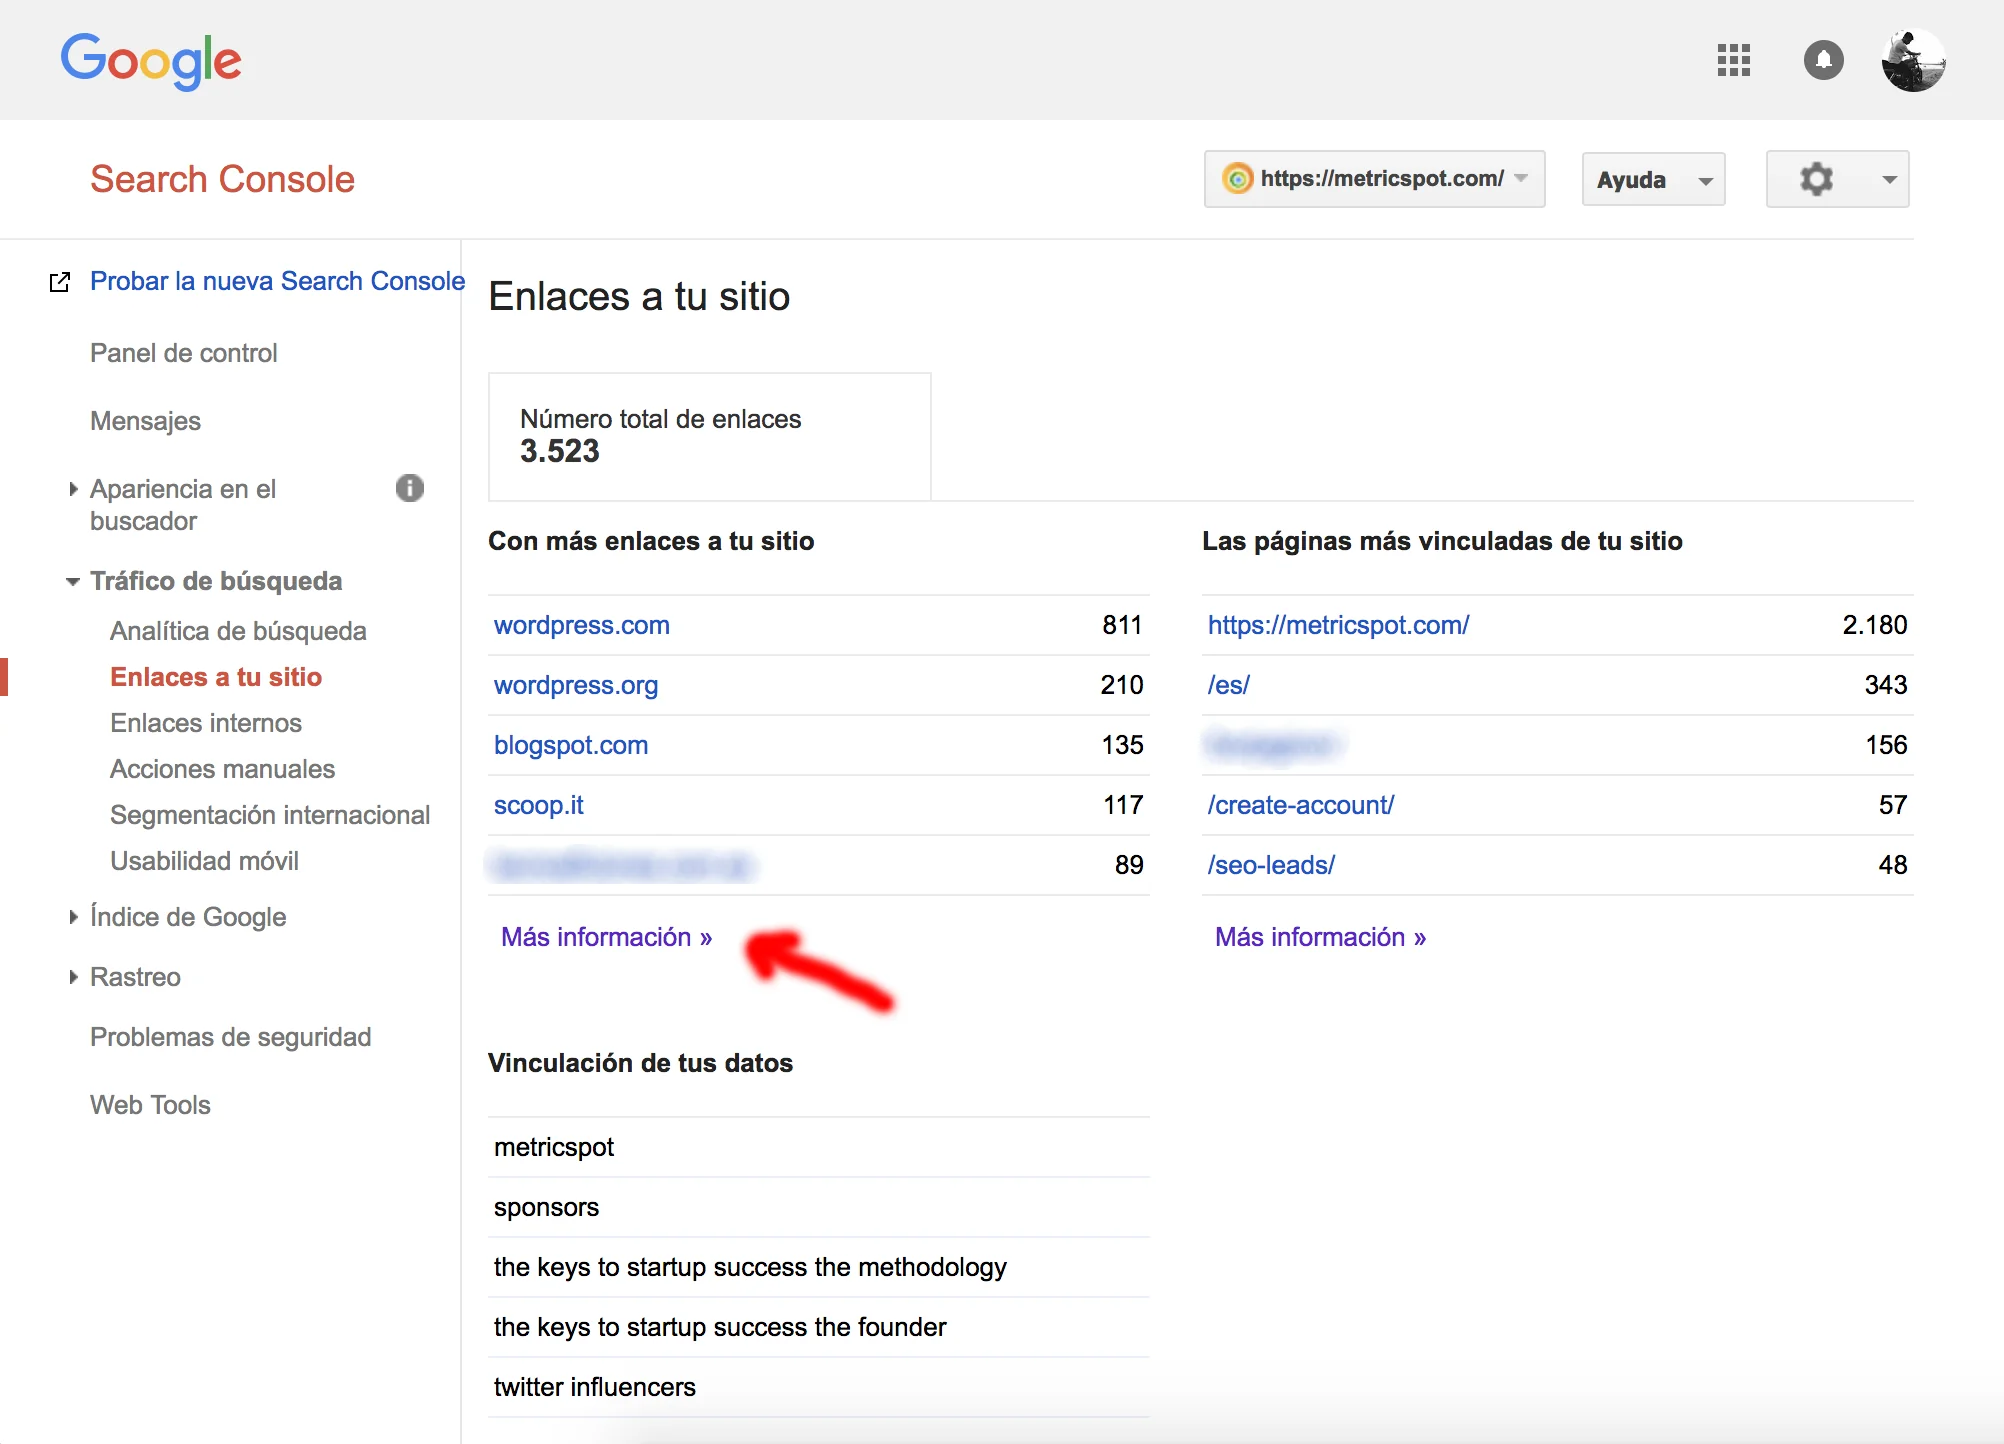Screen dimensions: 2004x1444
Task: Click the 57 count for /create-account/
Action: pos(1893,805)
